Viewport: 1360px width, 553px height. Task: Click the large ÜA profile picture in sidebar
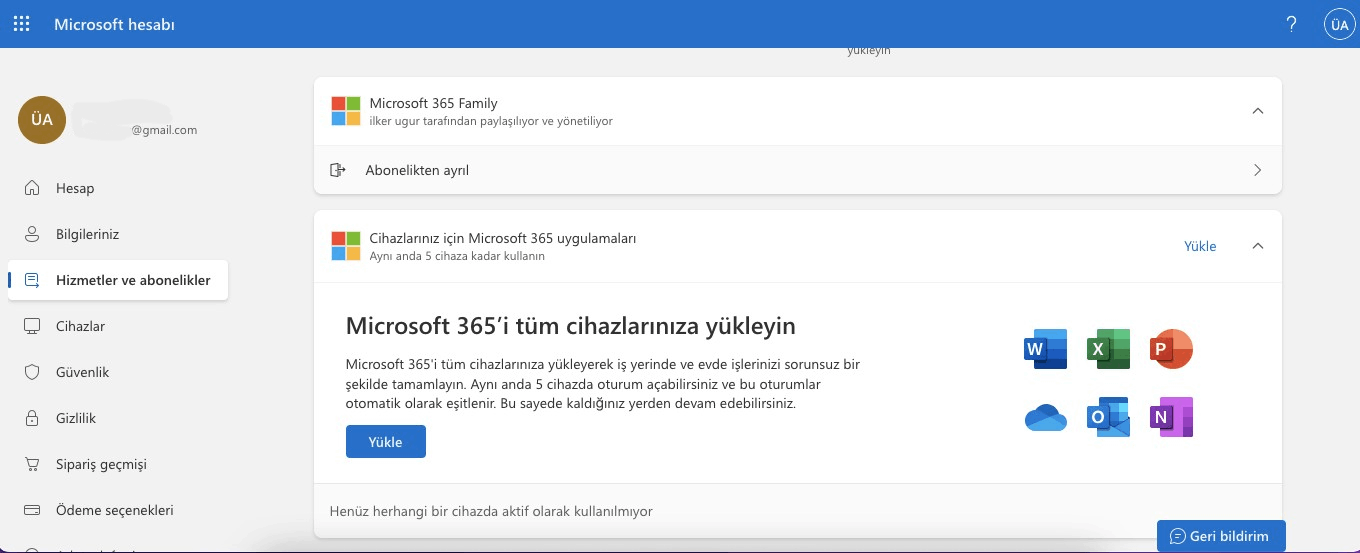(42, 120)
